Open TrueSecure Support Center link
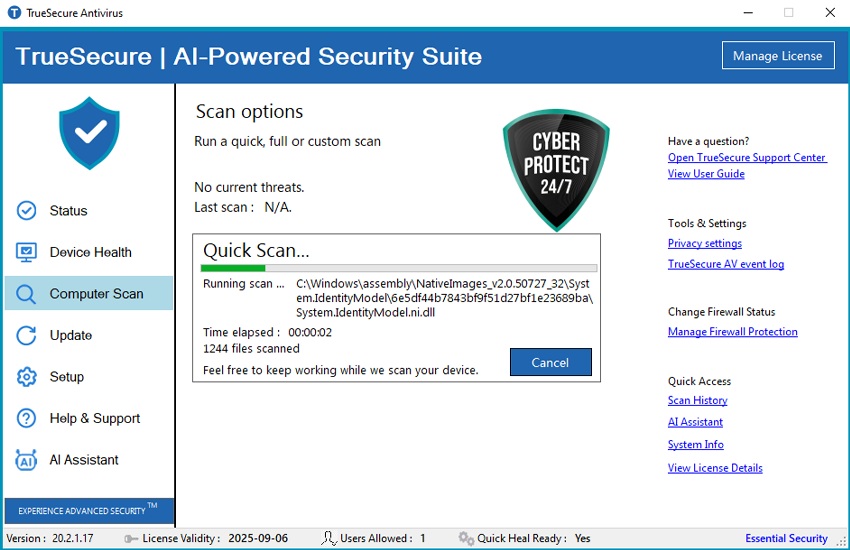The width and height of the screenshot is (850, 550). click(746, 158)
